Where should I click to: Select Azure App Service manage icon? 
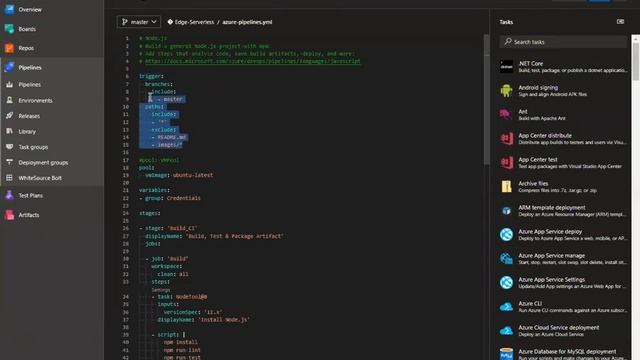coord(507,259)
